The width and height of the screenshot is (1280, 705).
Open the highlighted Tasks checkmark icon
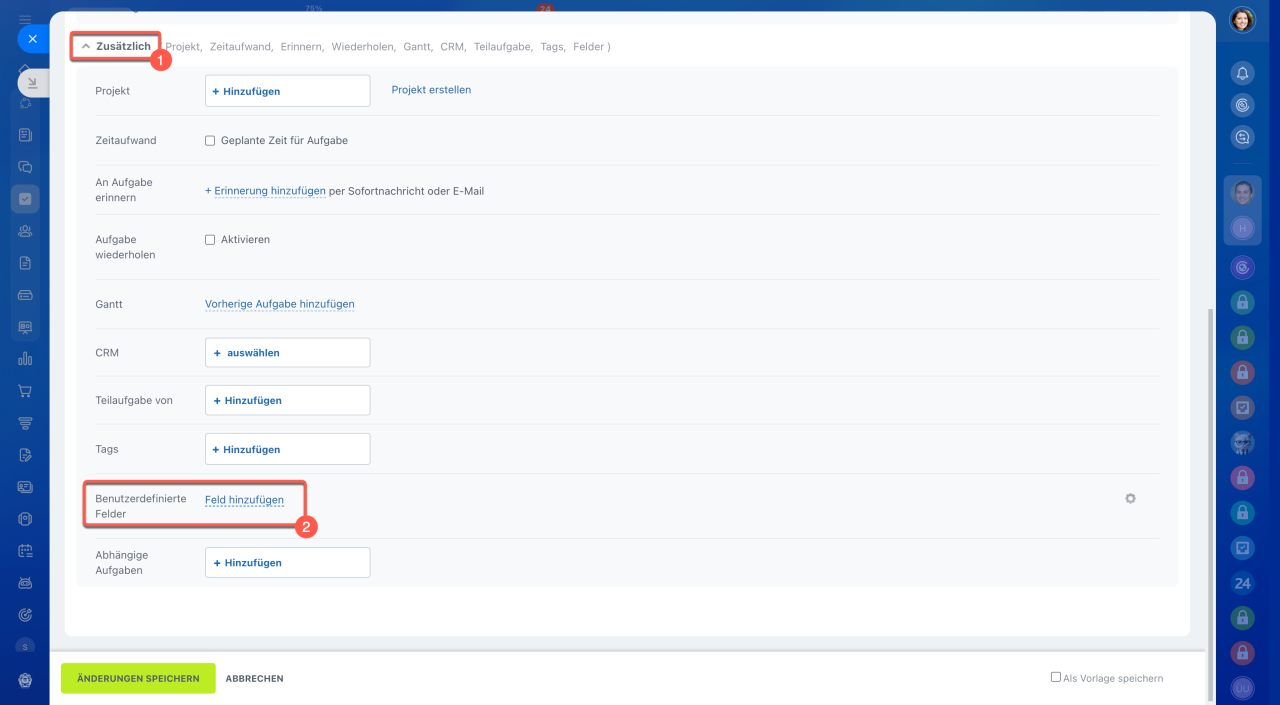point(25,199)
